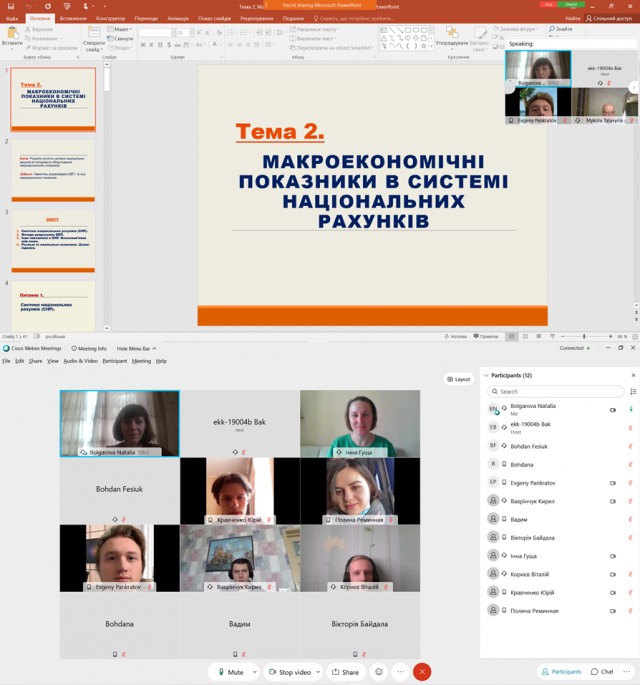The width and height of the screenshot is (640, 685).
Task: Open the Share content button
Action: pos(346,672)
